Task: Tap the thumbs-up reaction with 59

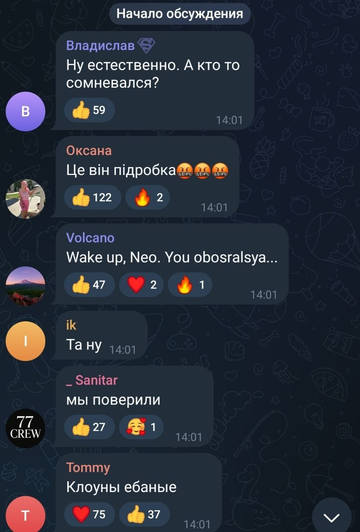Action: (x=90, y=110)
